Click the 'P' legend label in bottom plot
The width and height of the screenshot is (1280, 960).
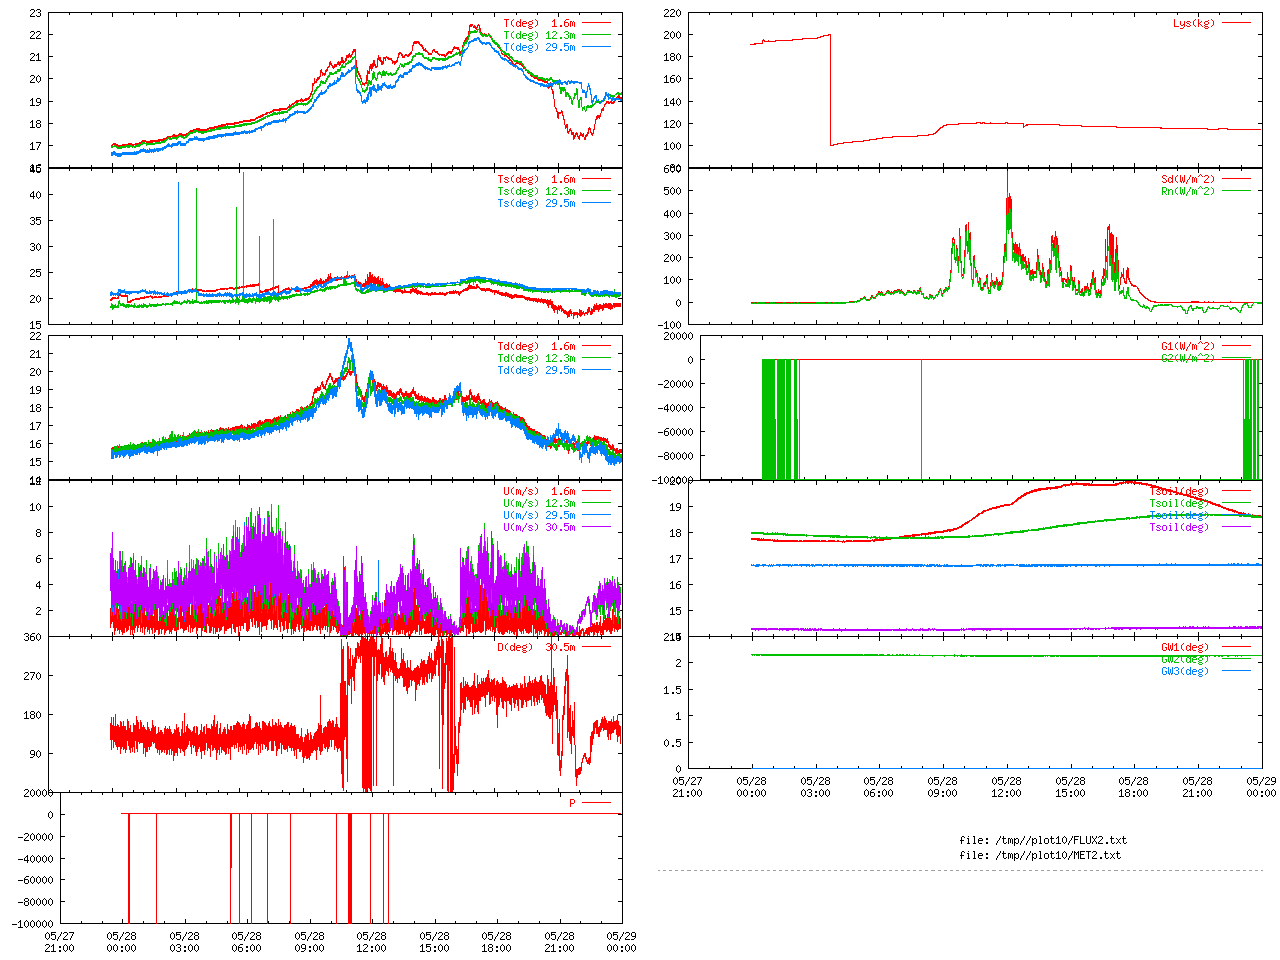573,803
